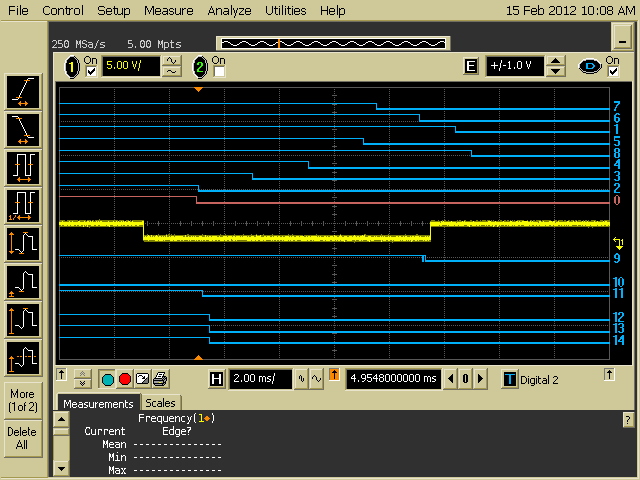
Task: Select the V average measurement icon
Action: [23, 358]
